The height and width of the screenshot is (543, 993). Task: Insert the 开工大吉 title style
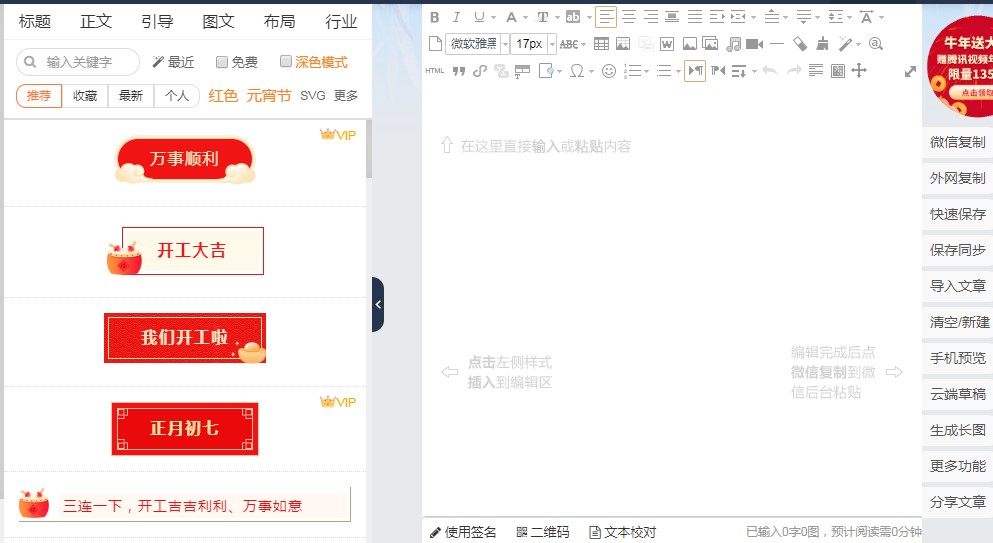pos(185,251)
